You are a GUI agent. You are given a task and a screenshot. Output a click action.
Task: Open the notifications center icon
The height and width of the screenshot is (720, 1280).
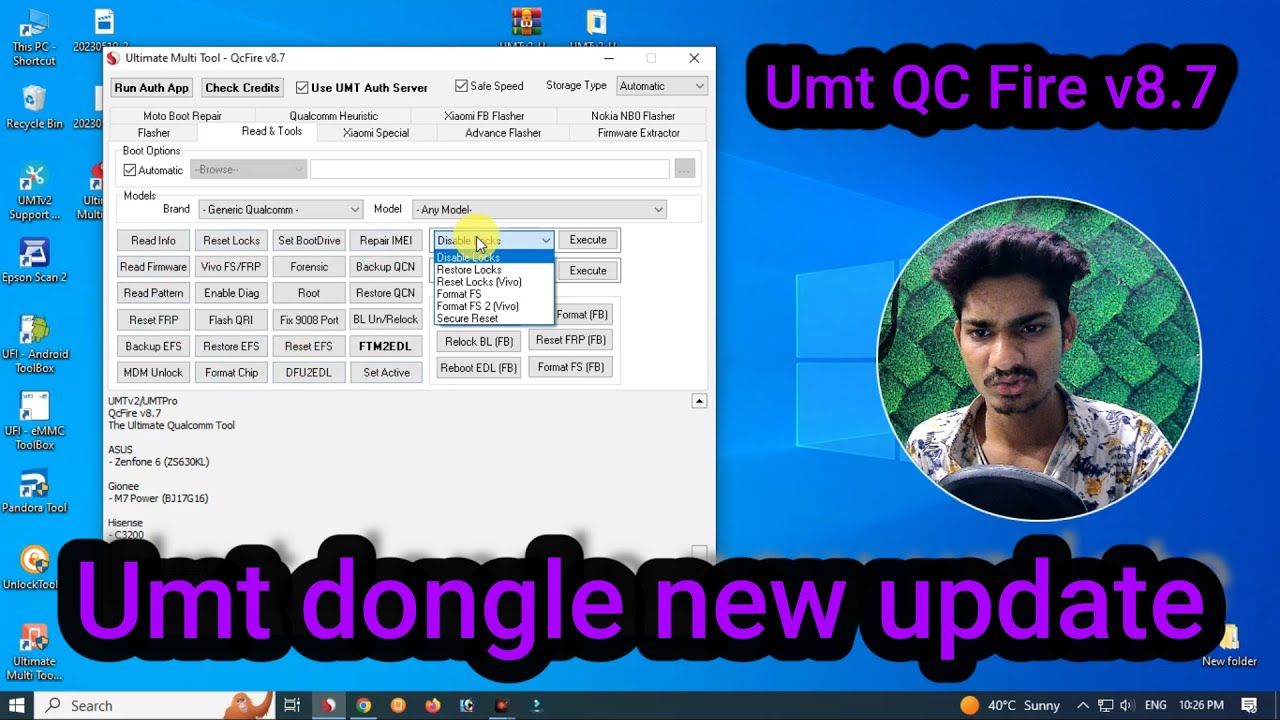point(1249,705)
